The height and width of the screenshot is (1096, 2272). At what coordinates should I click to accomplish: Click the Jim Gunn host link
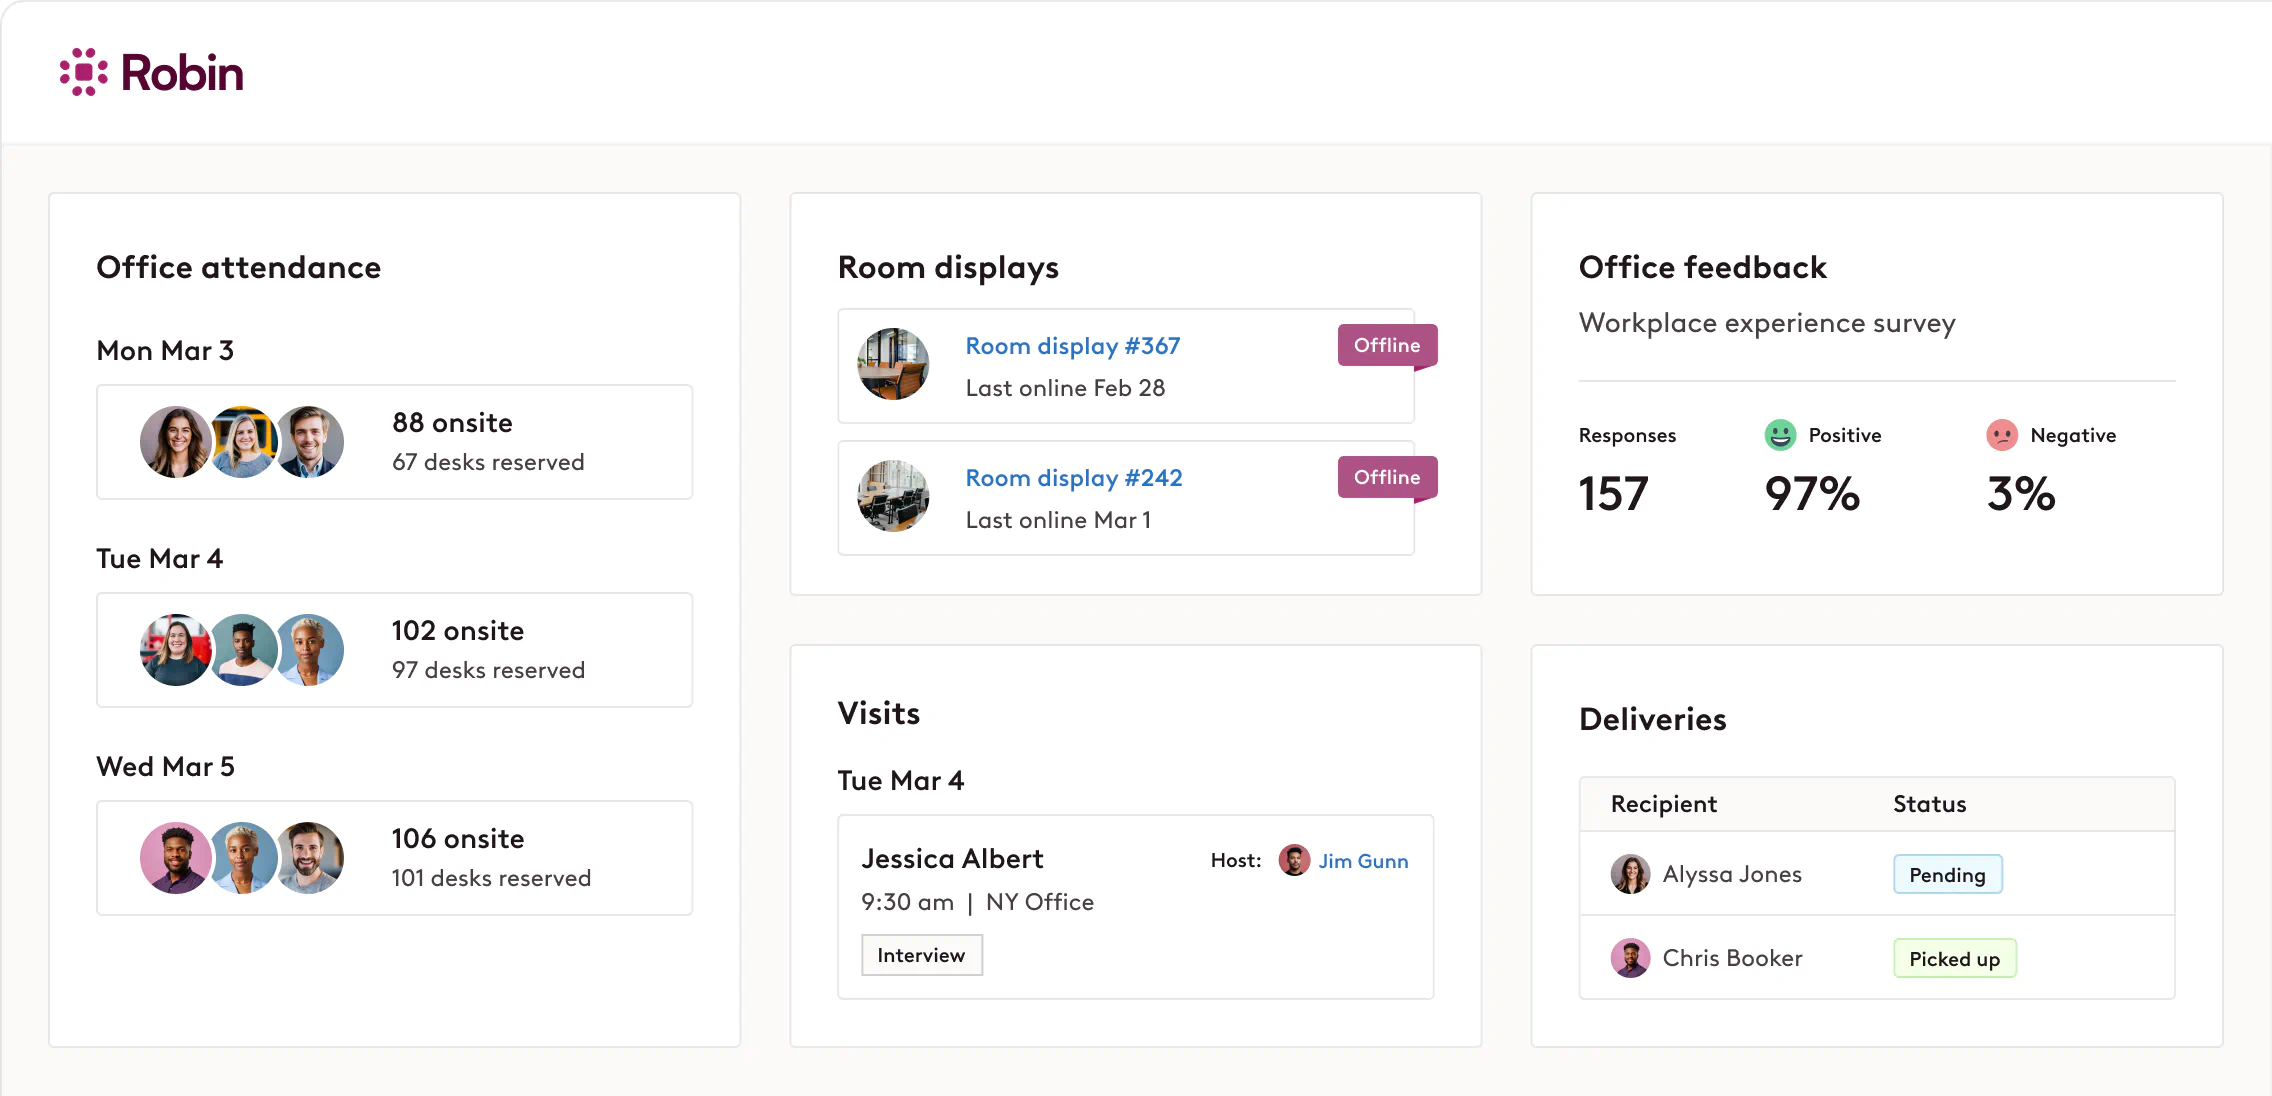tap(1363, 861)
